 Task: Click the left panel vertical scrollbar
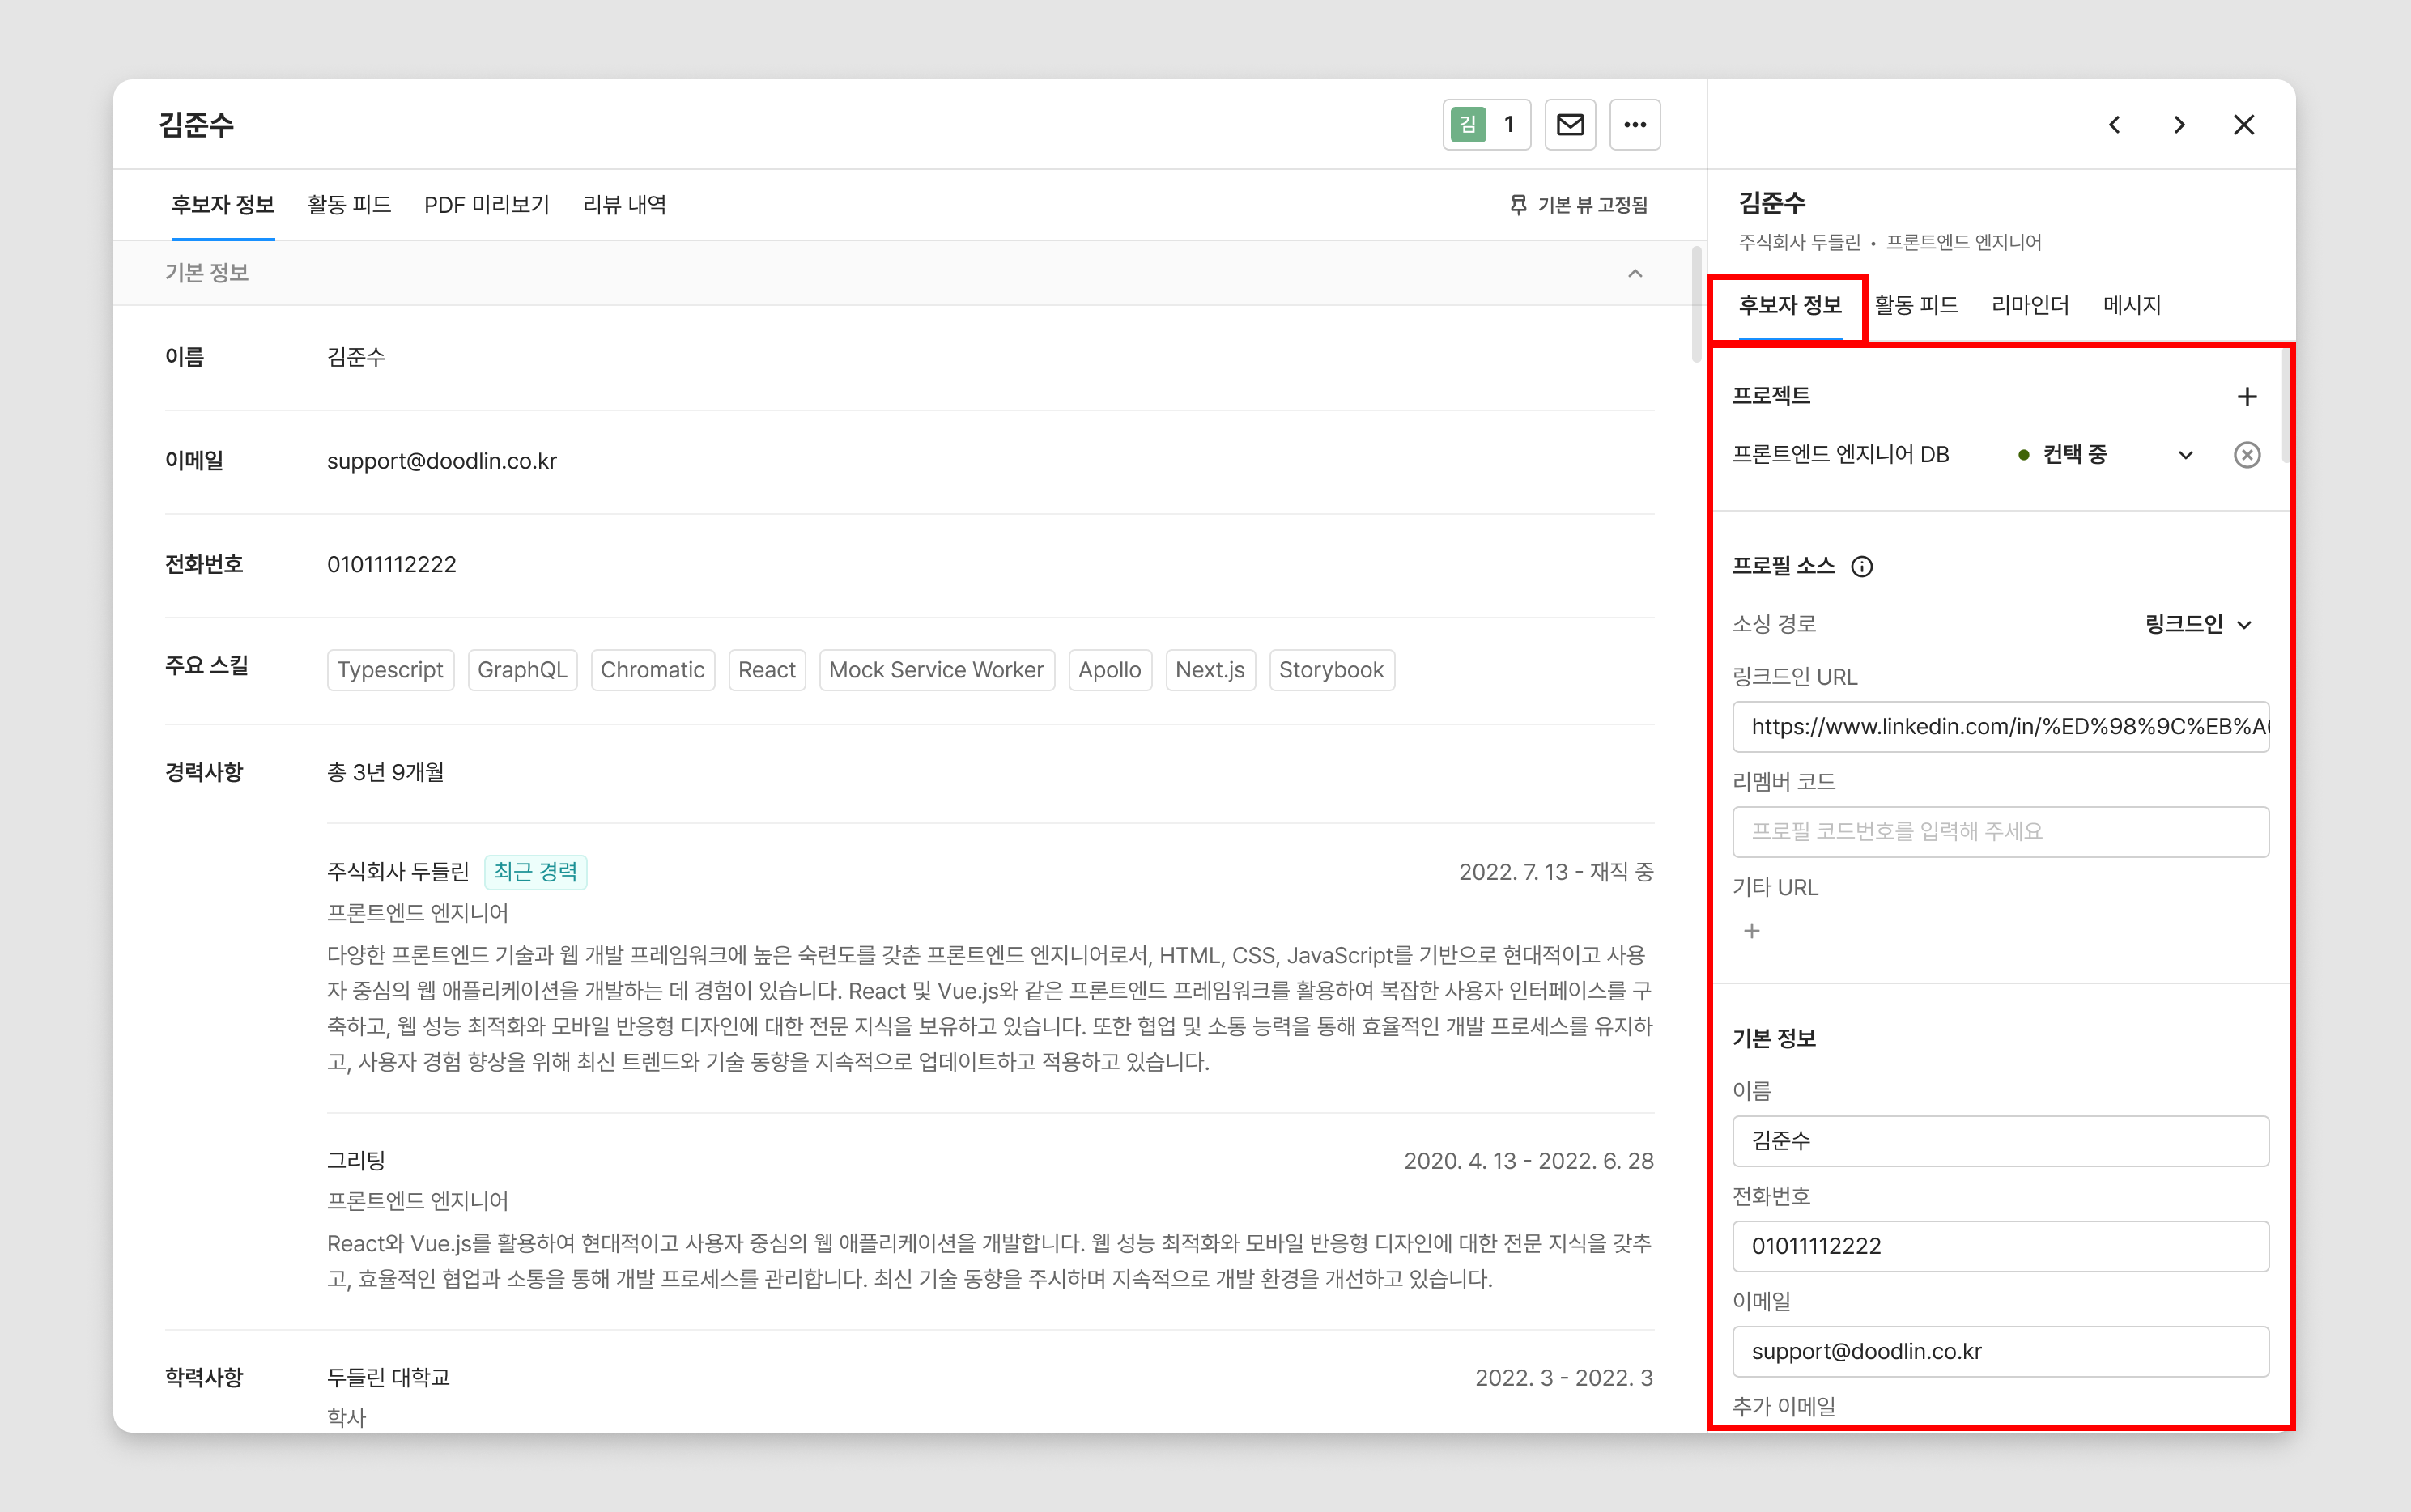[x=1696, y=305]
